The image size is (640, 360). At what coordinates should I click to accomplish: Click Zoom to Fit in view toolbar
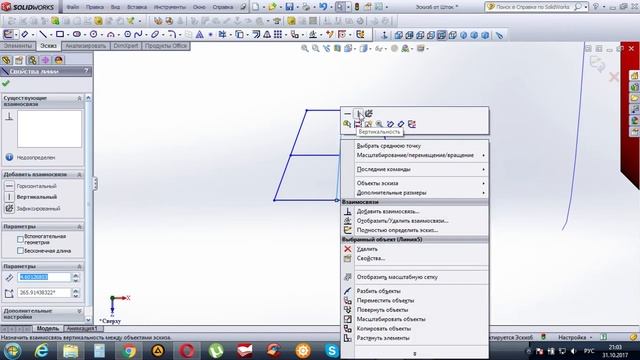coord(304,49)
